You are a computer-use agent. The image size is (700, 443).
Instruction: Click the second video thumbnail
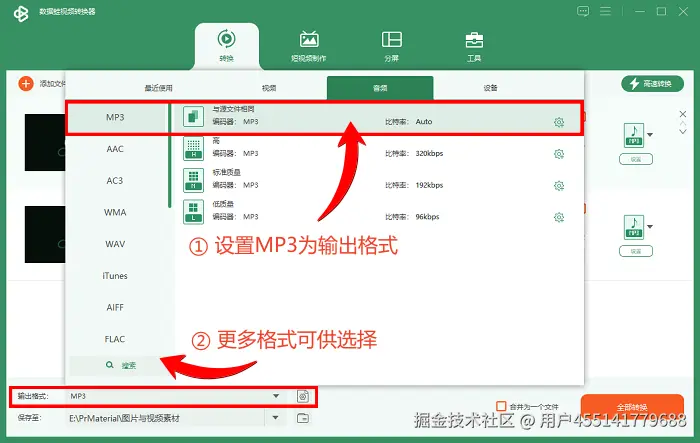(45, 234)
